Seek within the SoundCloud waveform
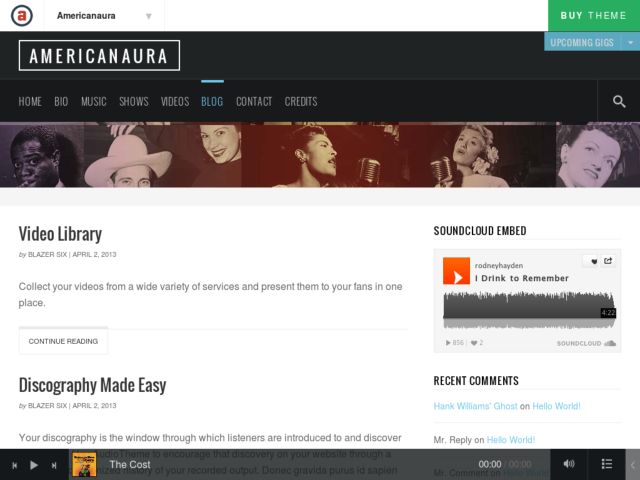 pyautogui.click(x=529, y=311)
